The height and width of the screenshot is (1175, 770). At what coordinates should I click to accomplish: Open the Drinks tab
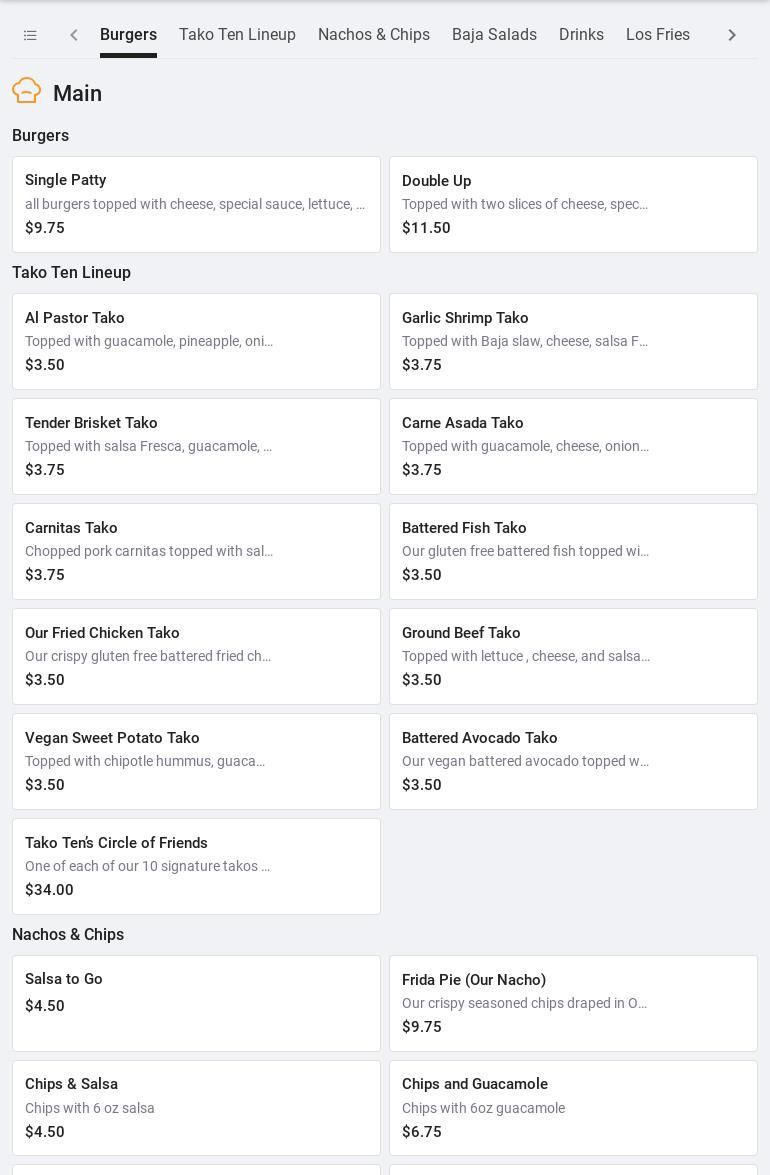581,35
